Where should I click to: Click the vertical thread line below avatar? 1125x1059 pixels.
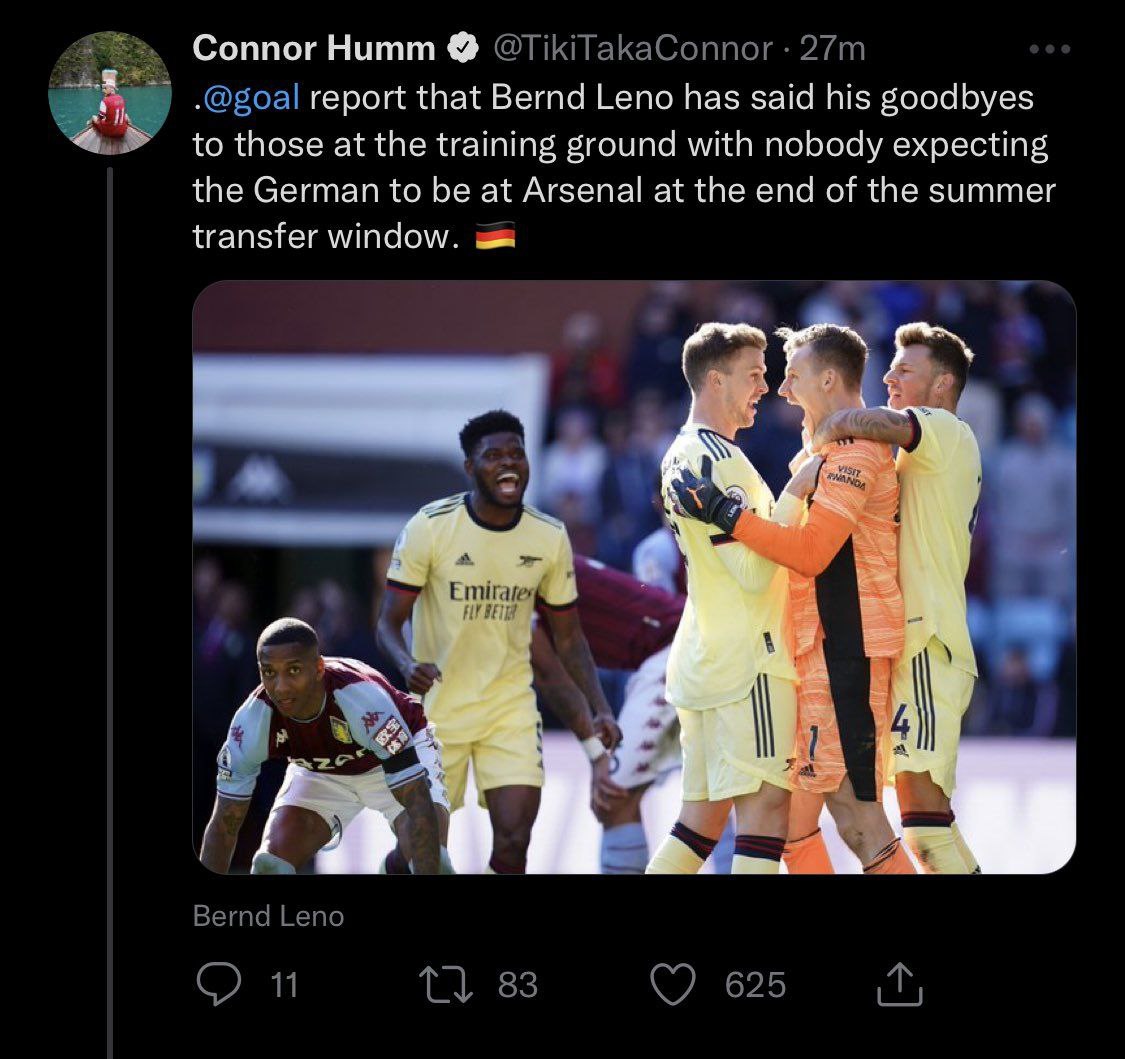click(x=110, y=600)
